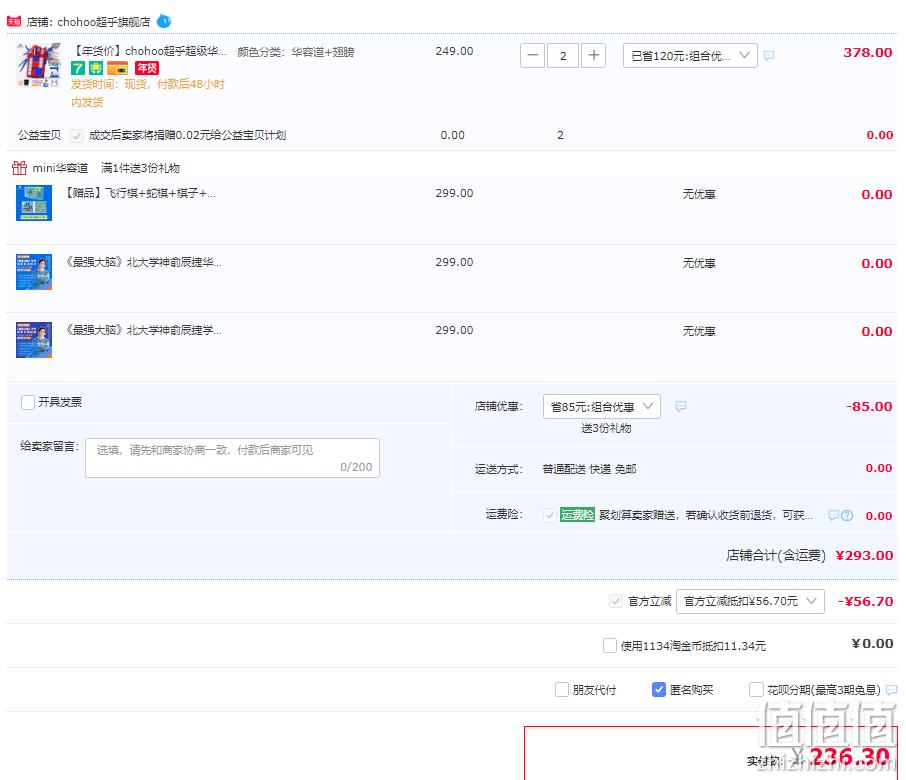Click the green 运费险 label tag
906x780 pixels.
(577, 515)
